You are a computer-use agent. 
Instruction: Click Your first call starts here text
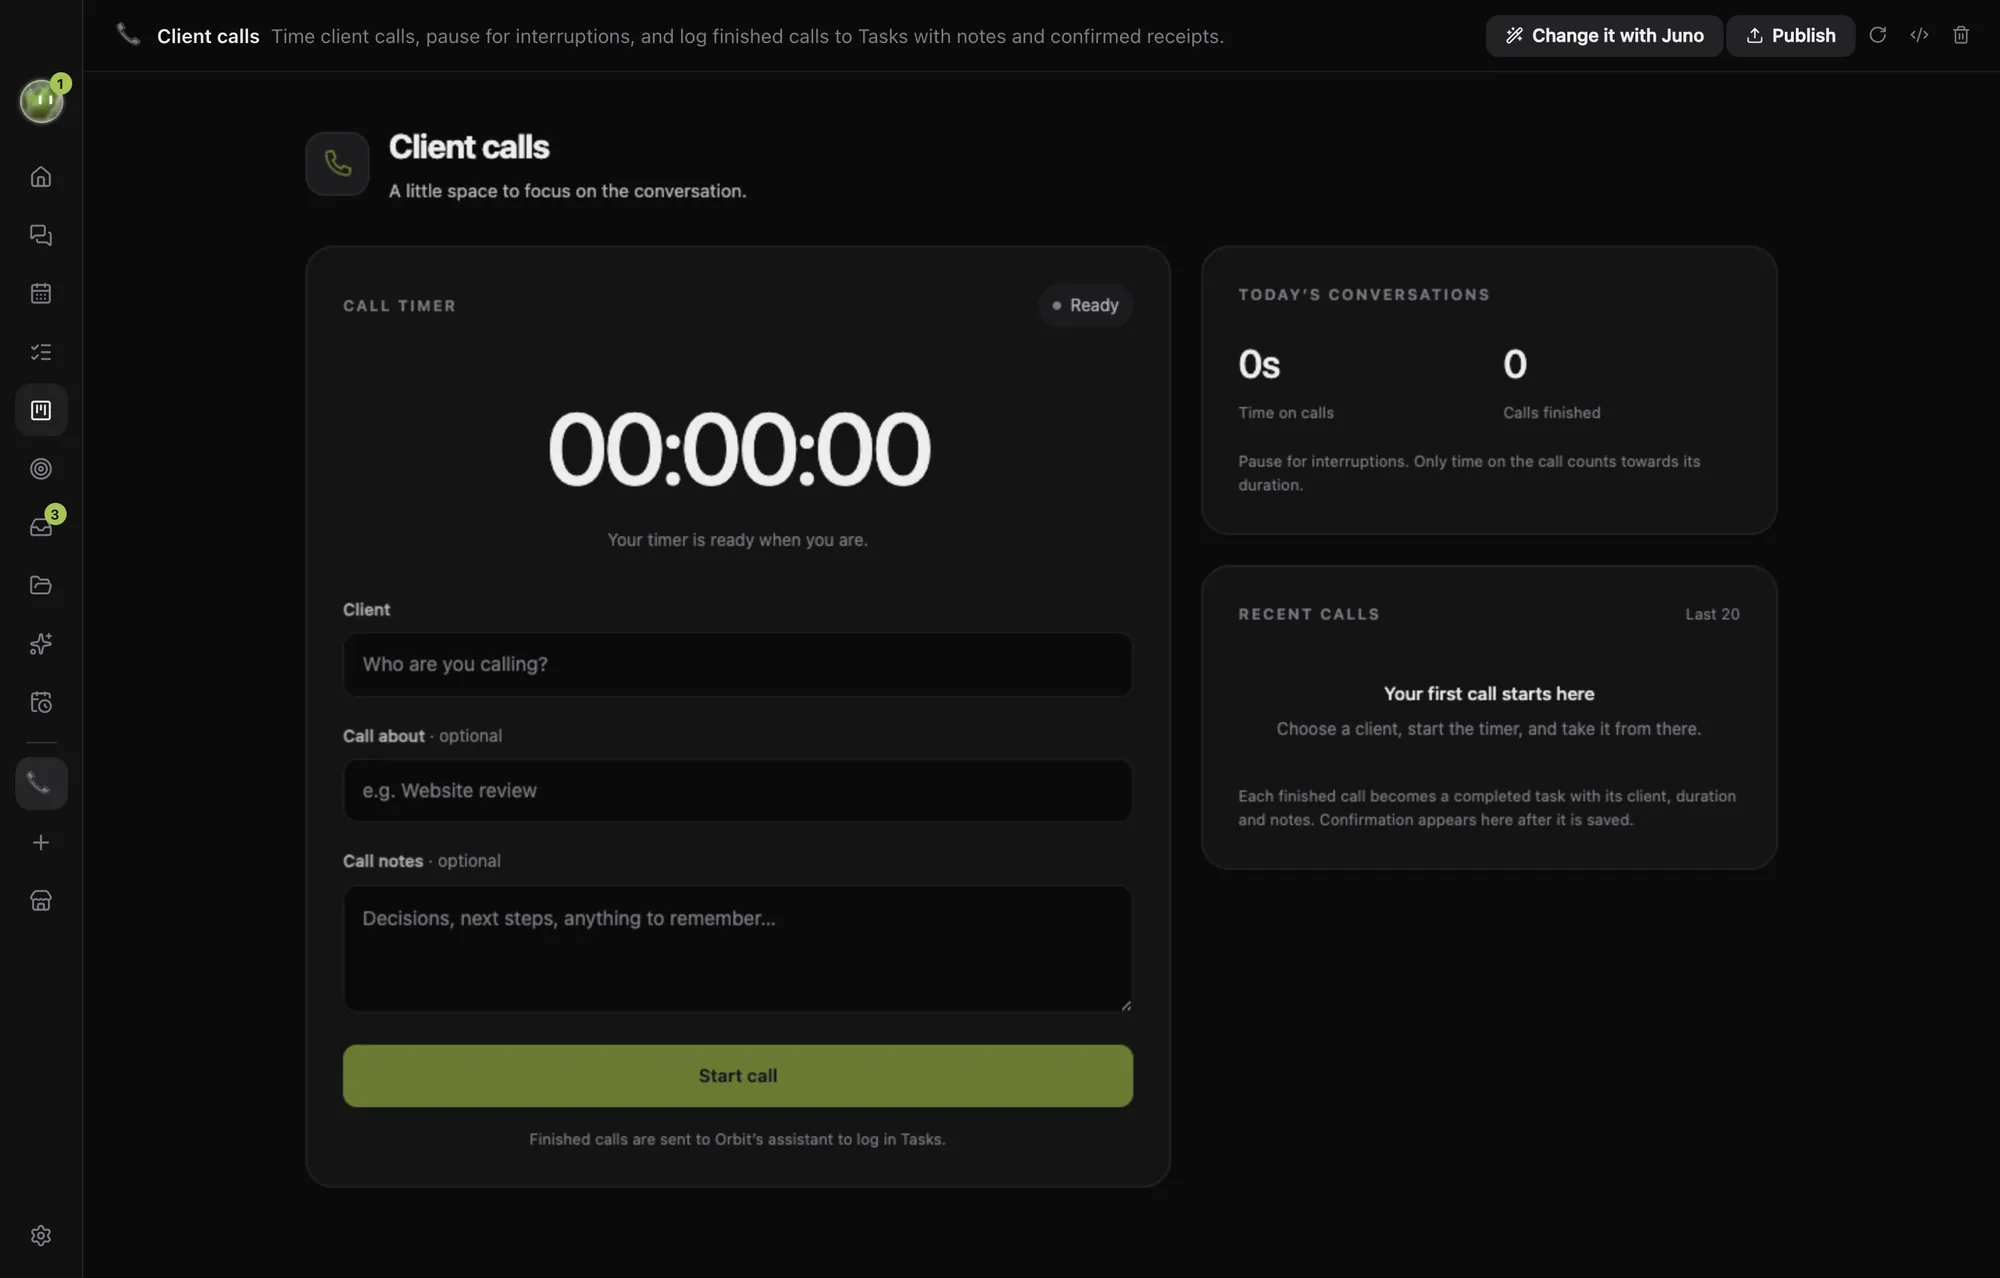point(1489,693)
